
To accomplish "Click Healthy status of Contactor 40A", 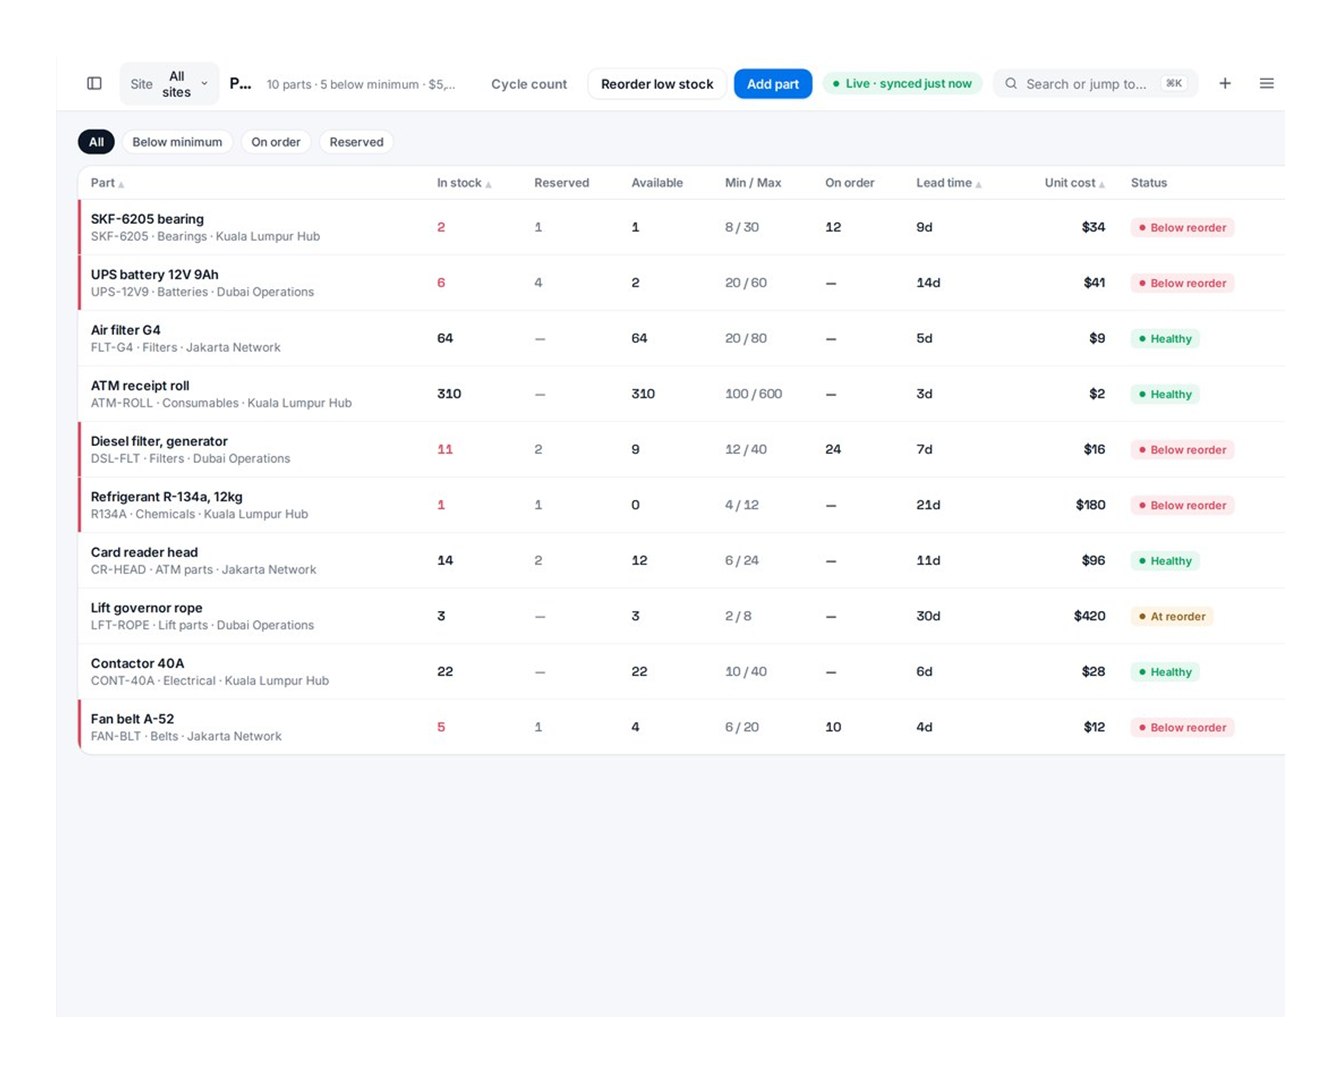I will pyautogui.click(x=1165, y=672).
